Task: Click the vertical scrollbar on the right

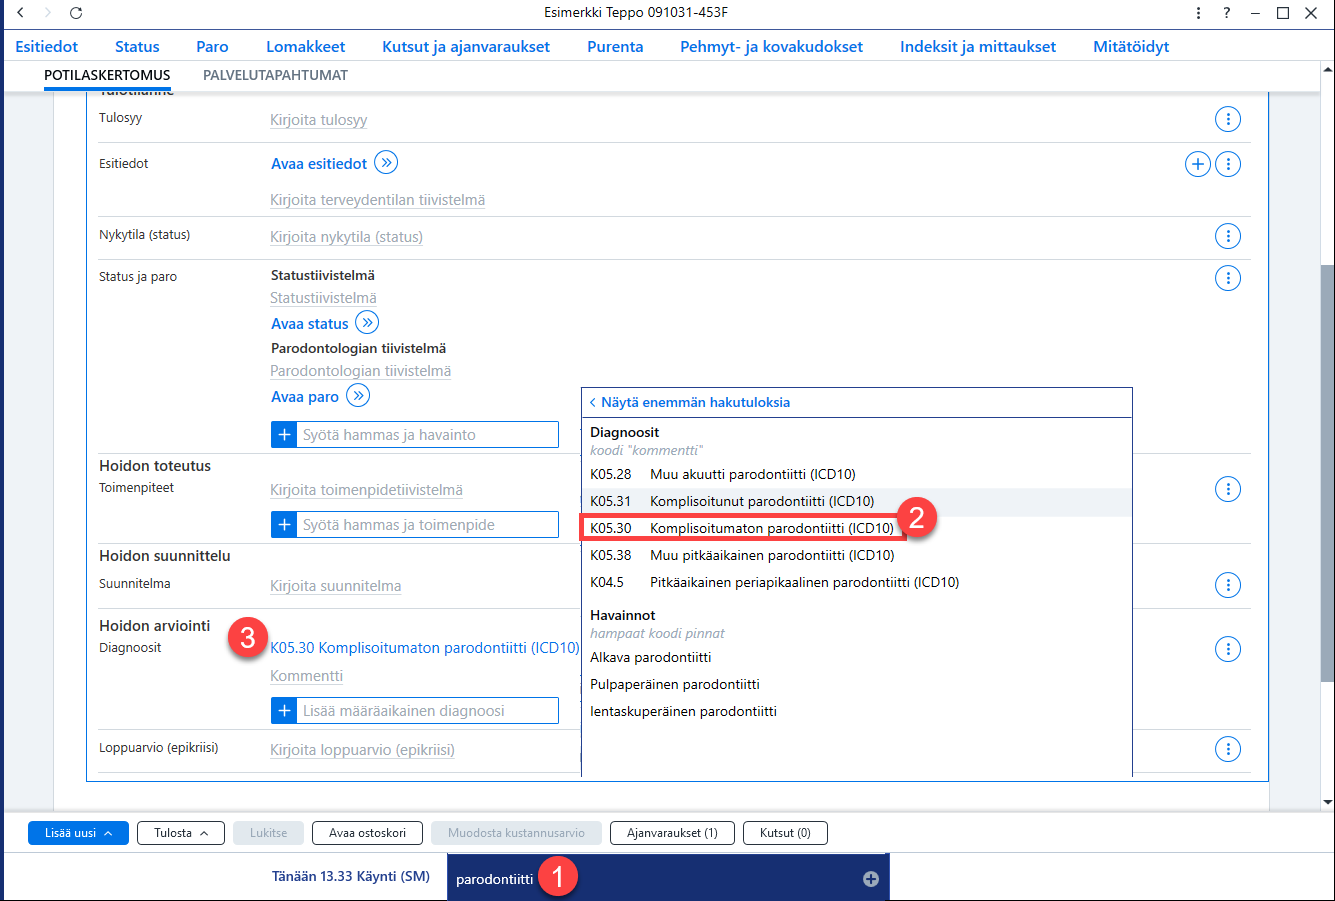Action: point(1327,474)
